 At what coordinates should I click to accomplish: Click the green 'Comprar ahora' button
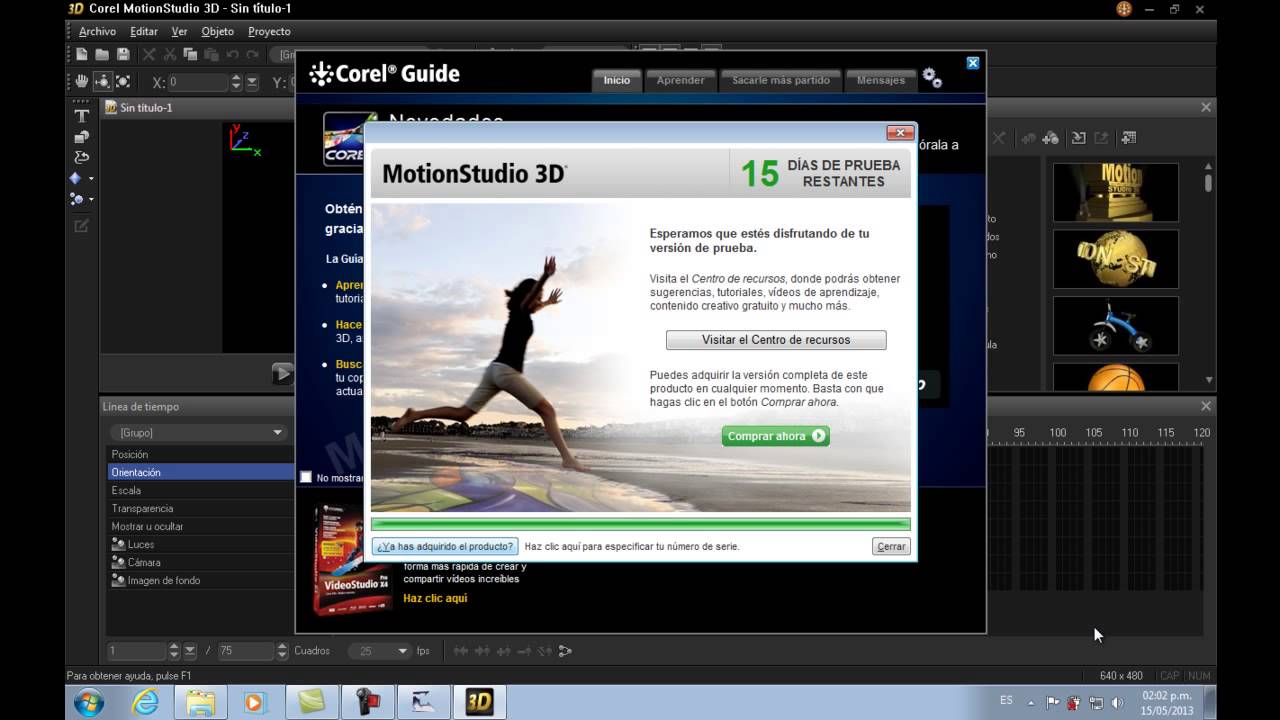776,436
